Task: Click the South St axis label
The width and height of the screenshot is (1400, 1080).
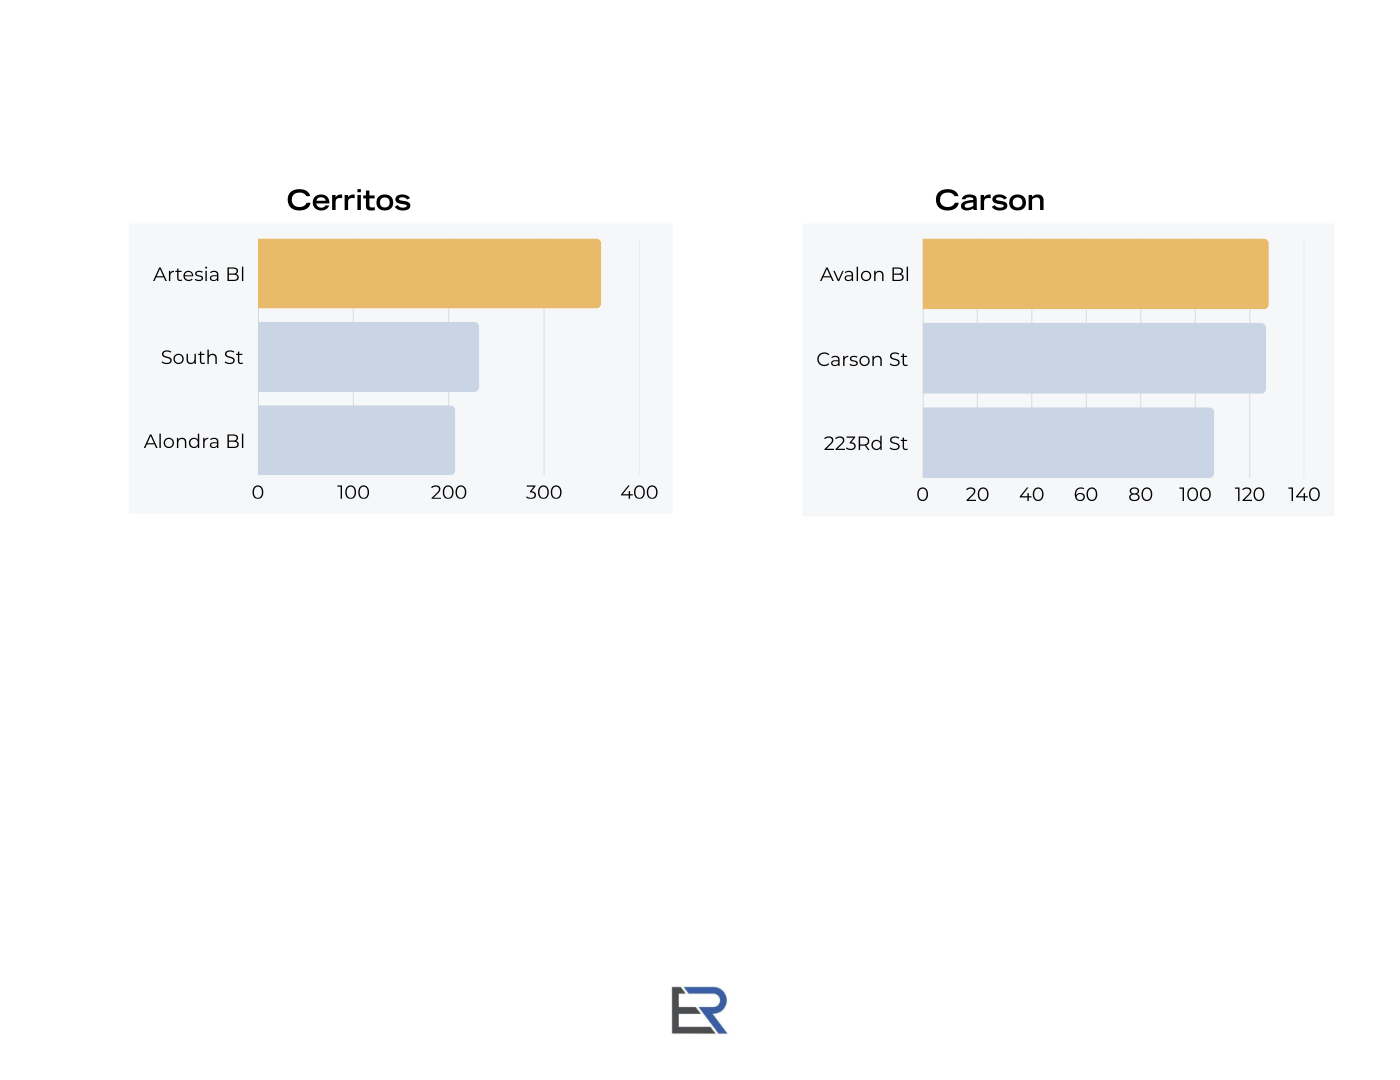Action: pyautogui.click(x=202, y=357)
